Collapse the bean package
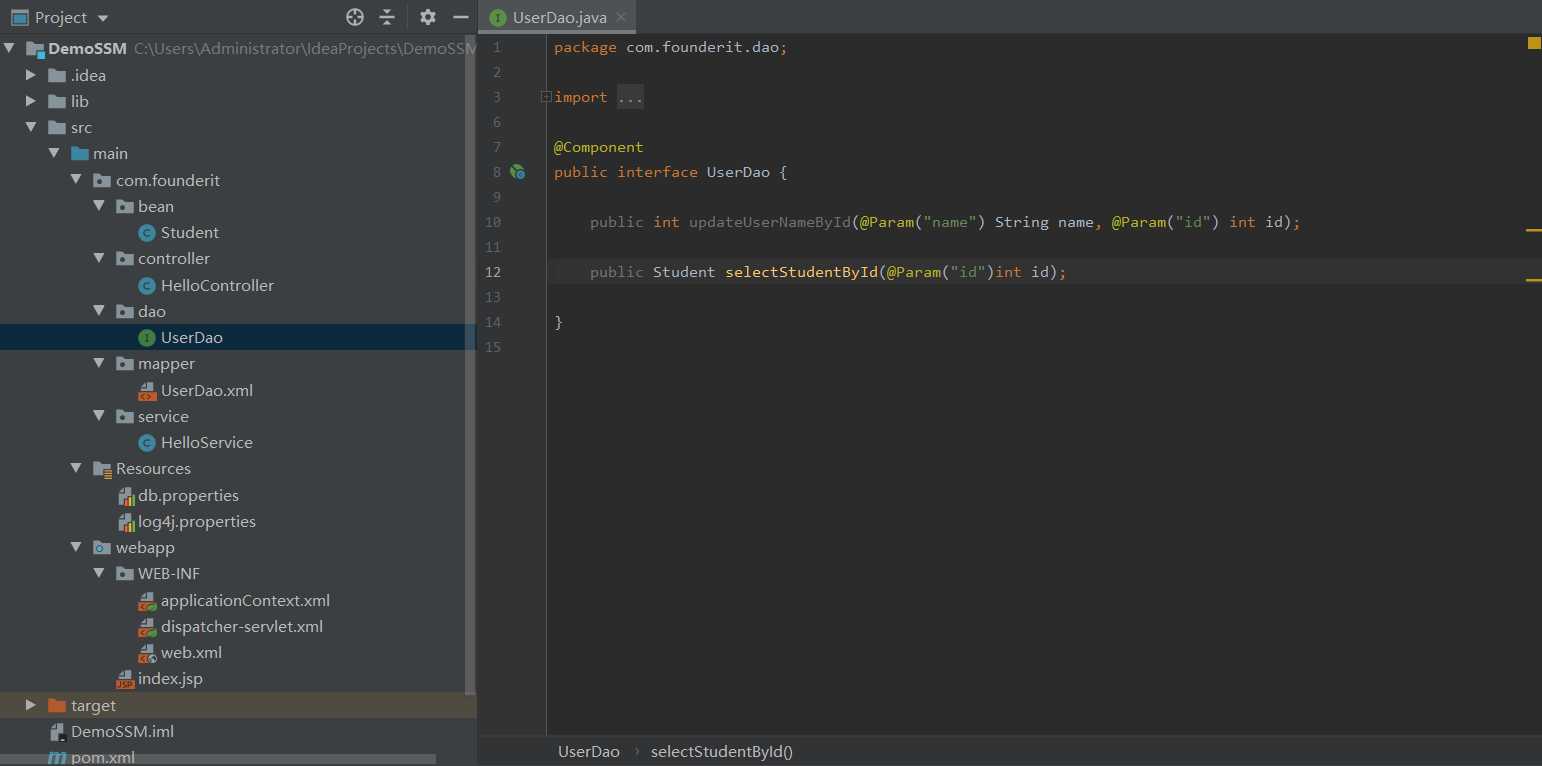 tap(99, 206)
